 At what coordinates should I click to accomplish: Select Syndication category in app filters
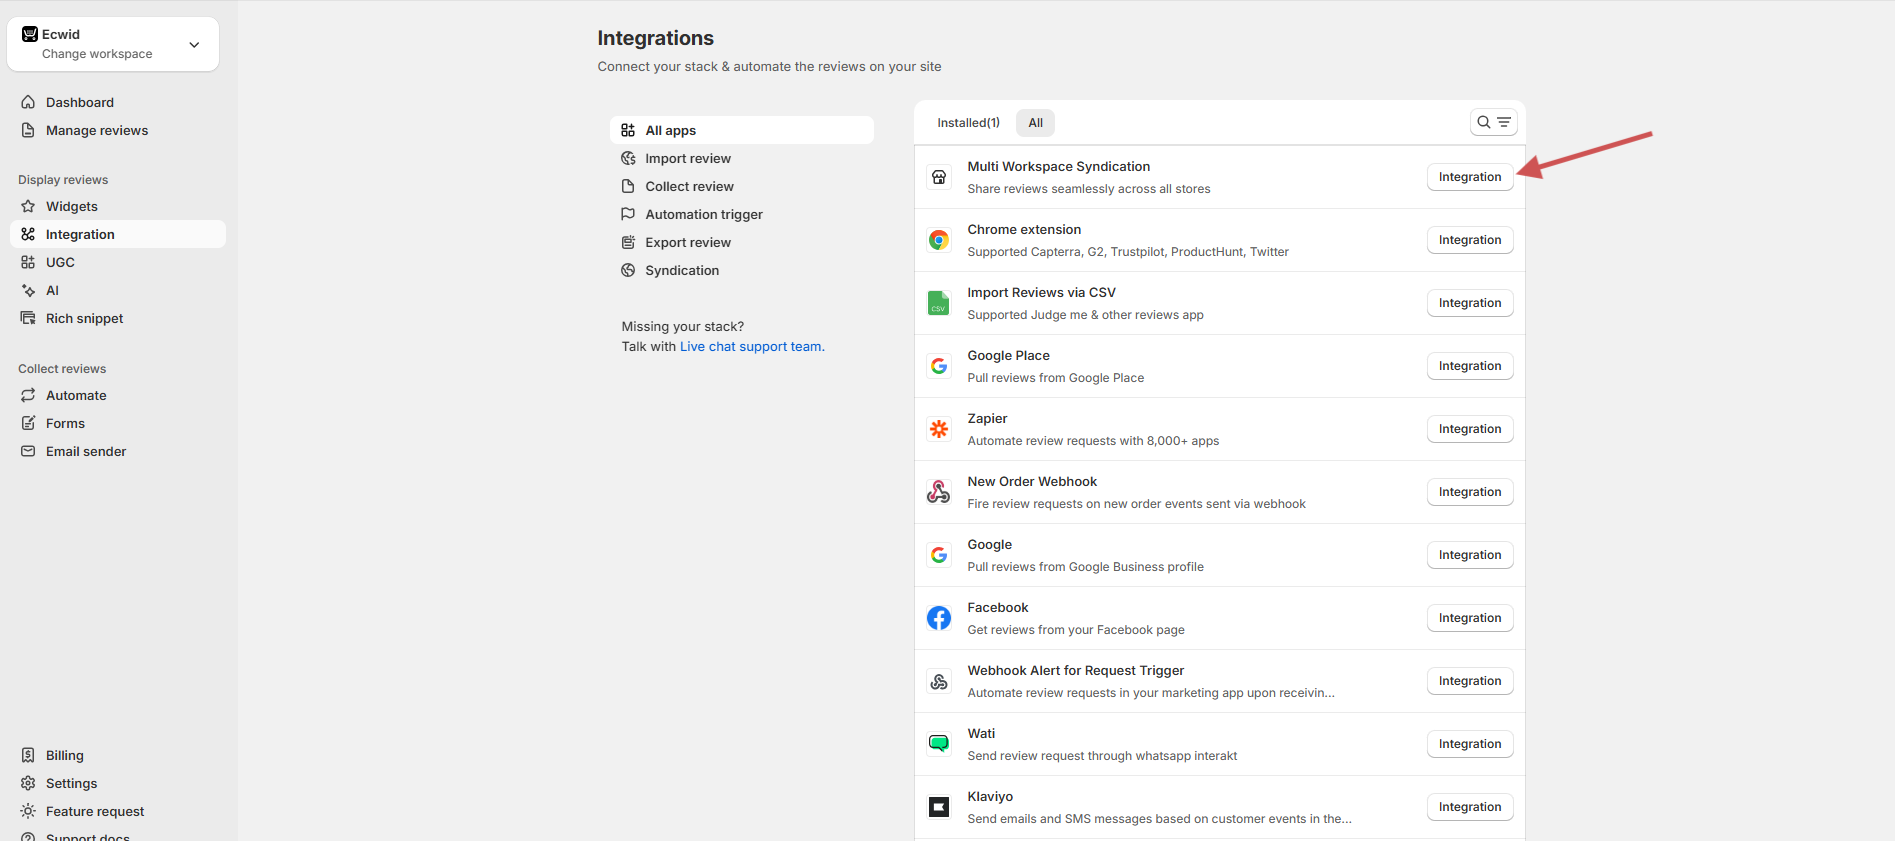pyautogui.click(x=681, y=270)
